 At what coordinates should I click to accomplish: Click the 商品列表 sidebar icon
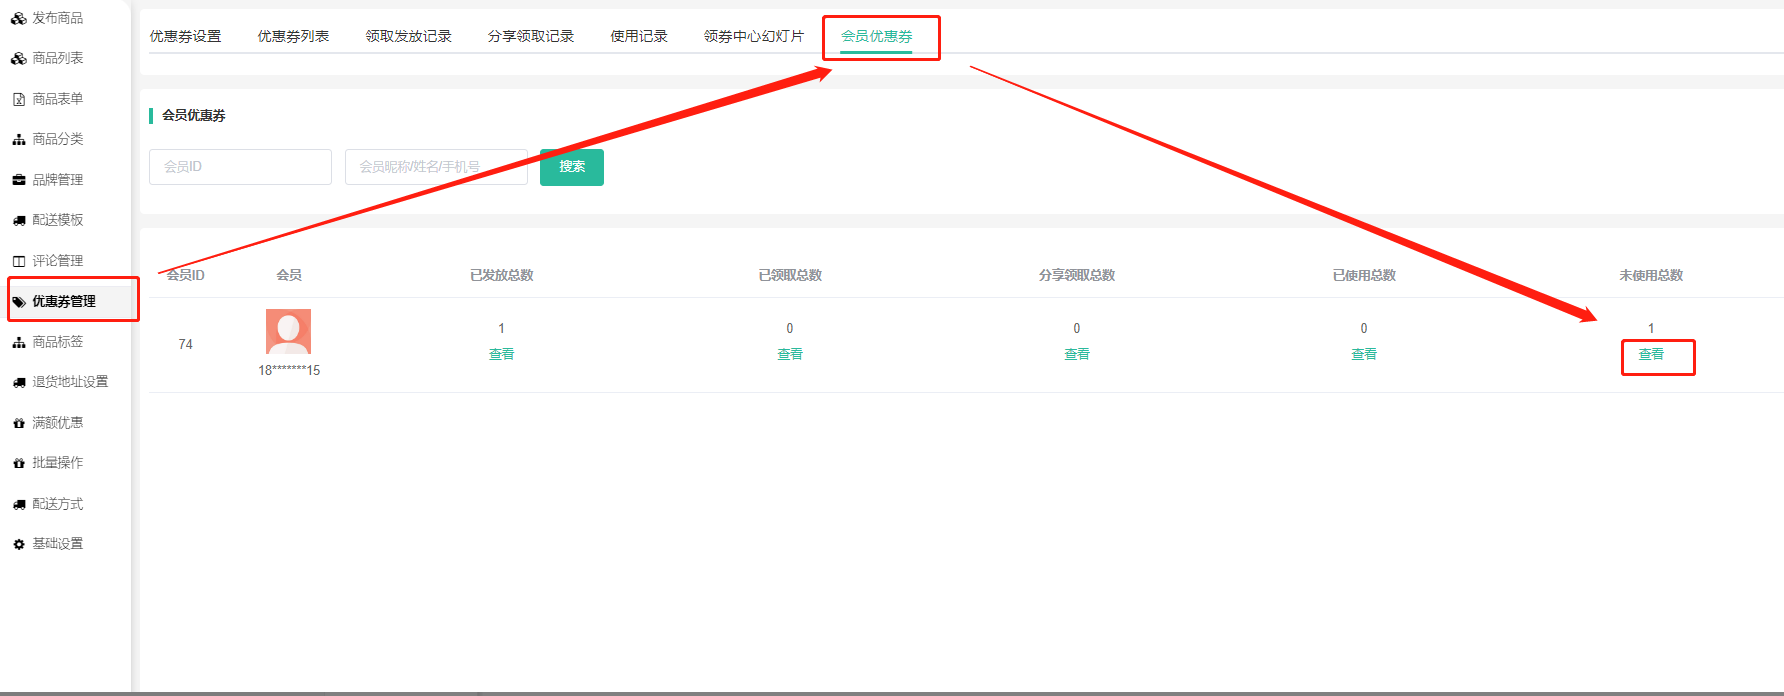coord(19,59)
